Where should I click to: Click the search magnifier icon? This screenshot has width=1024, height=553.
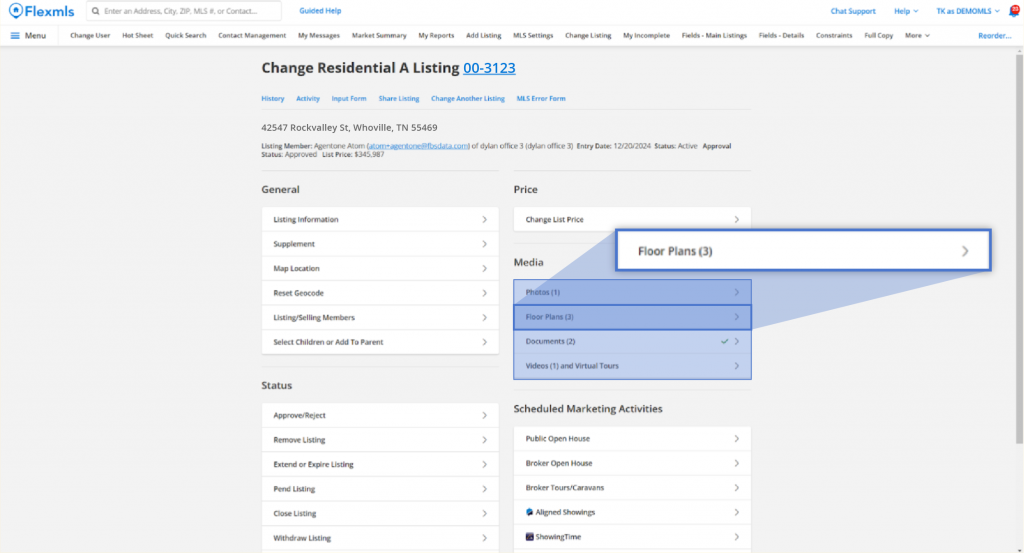(94, 11)
